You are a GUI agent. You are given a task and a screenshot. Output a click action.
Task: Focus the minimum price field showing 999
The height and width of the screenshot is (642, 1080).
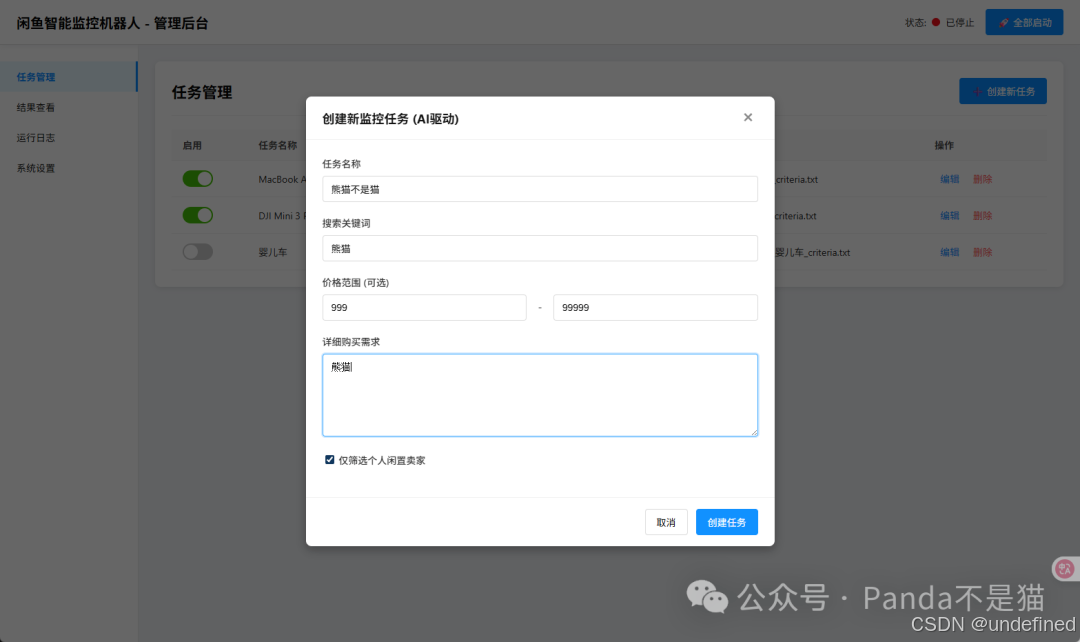tap(424, 307)
